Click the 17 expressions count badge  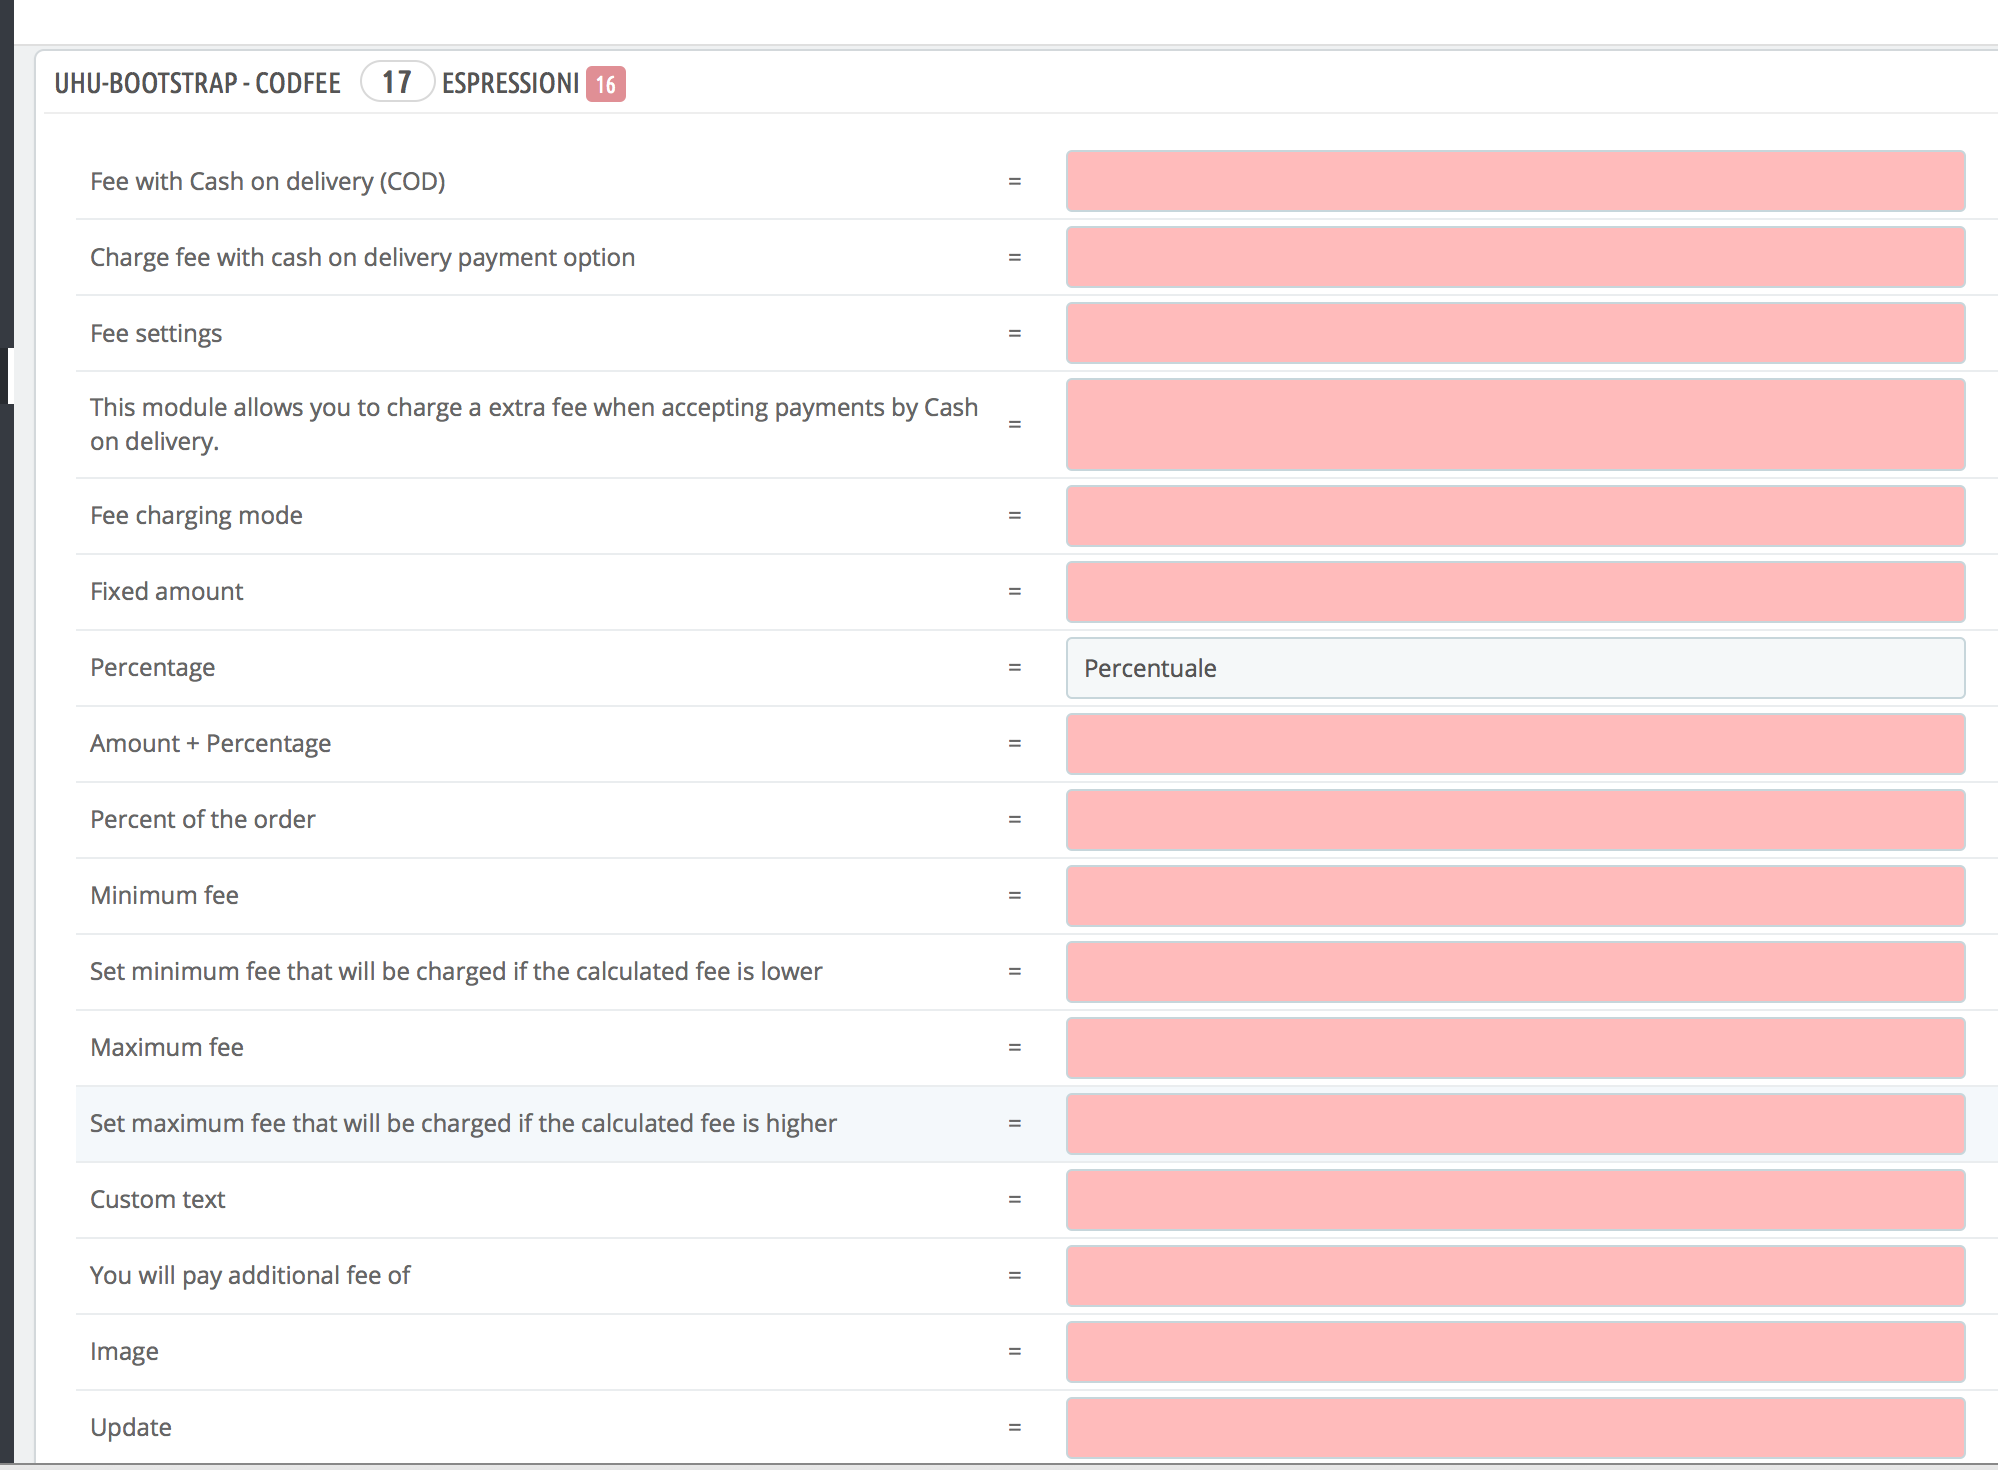pos(397,82)
